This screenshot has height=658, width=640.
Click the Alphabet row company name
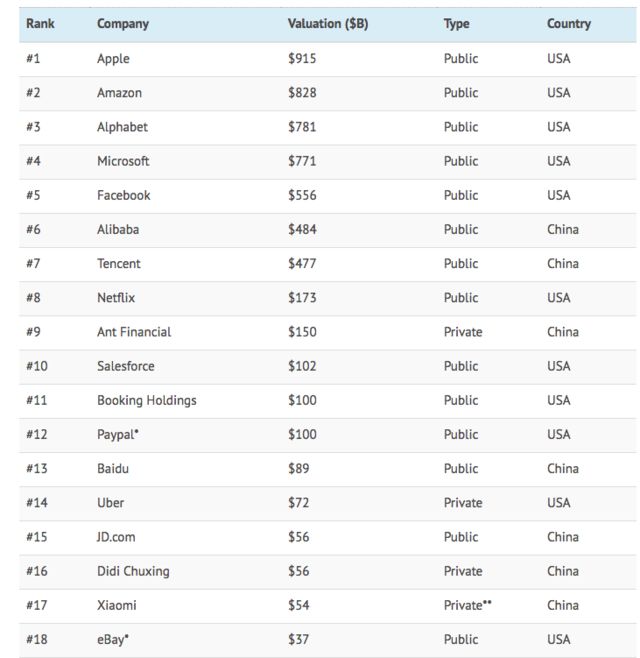tap(122, 127)
